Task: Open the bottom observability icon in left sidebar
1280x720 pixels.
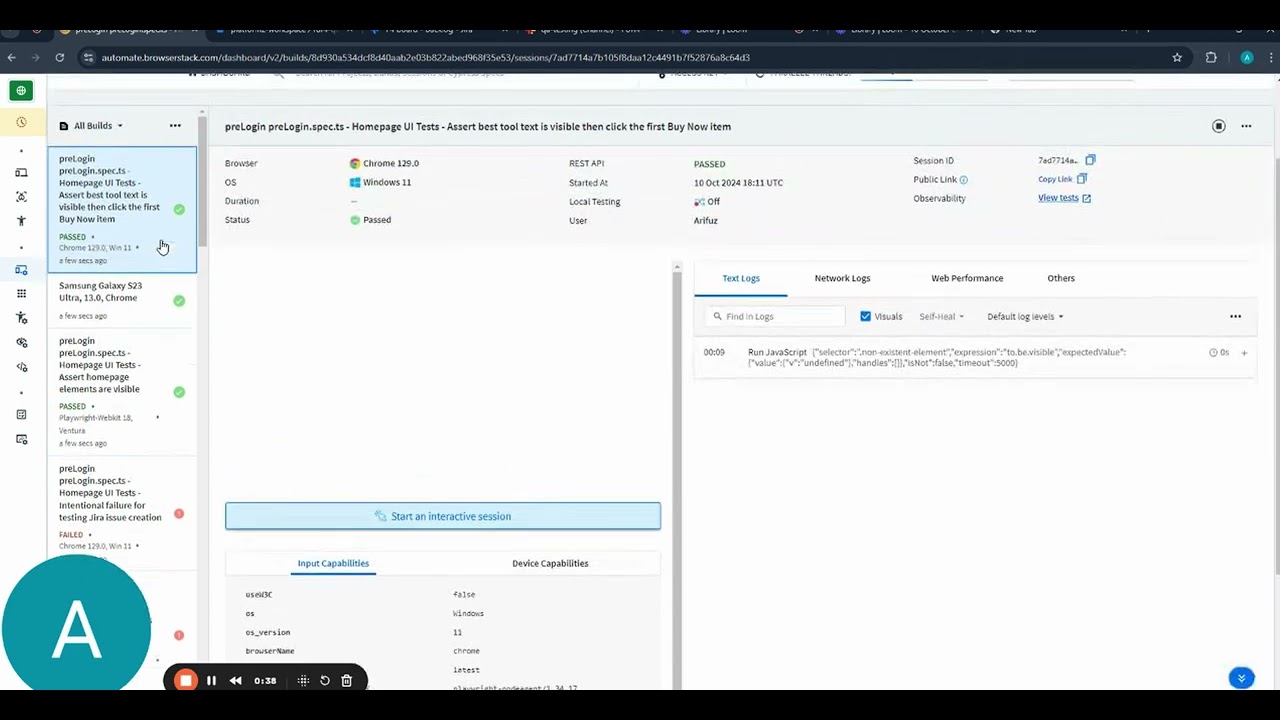Action: point(21,440)
